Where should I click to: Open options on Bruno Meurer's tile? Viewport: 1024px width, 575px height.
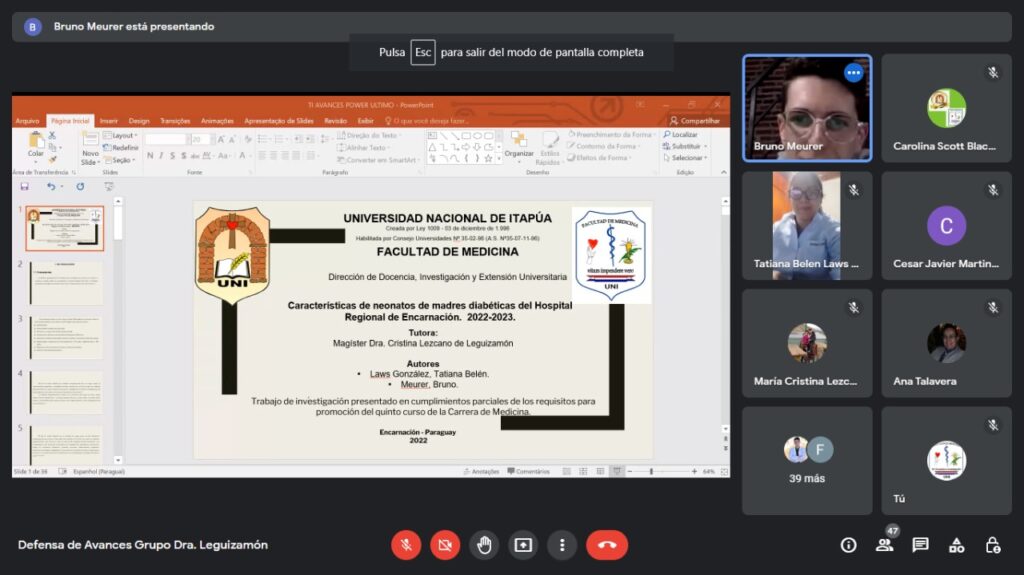coord(853,72)
